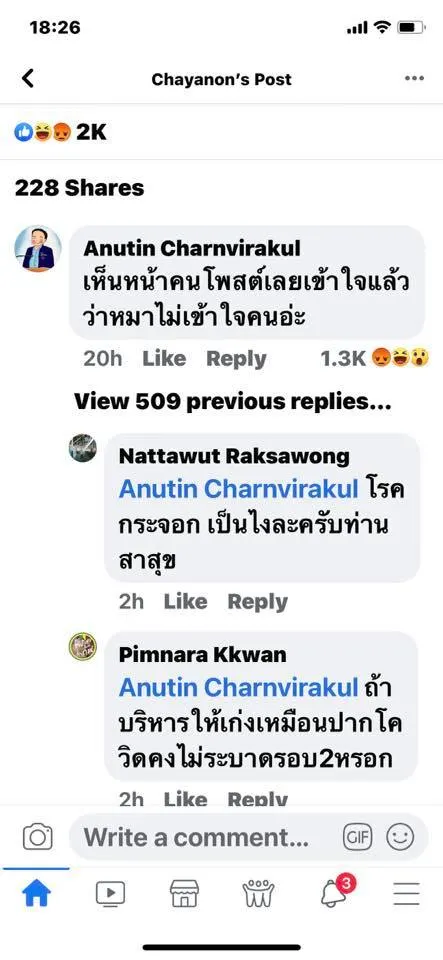Open camera to attach a photo
This screenshot has width=443, height=960.
[x=37, y=837]
